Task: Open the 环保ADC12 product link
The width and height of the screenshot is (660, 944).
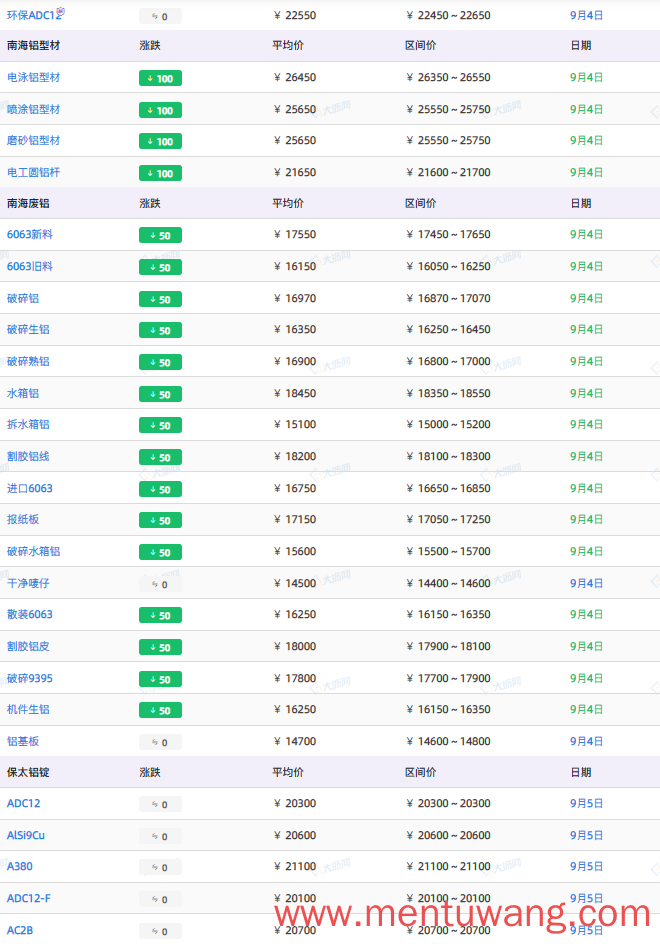Action: 34,16
